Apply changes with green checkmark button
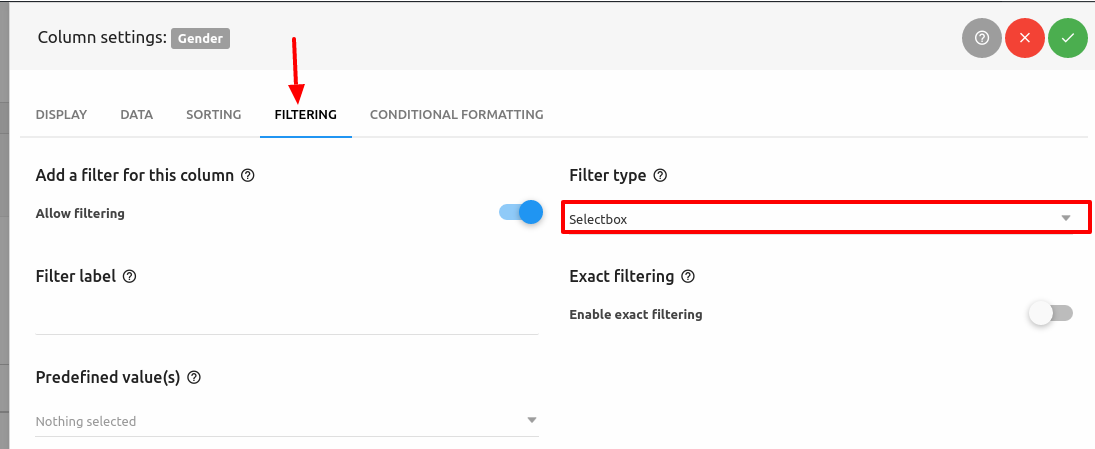This screenshot has width=1095, height=449. coord(1068,38)
